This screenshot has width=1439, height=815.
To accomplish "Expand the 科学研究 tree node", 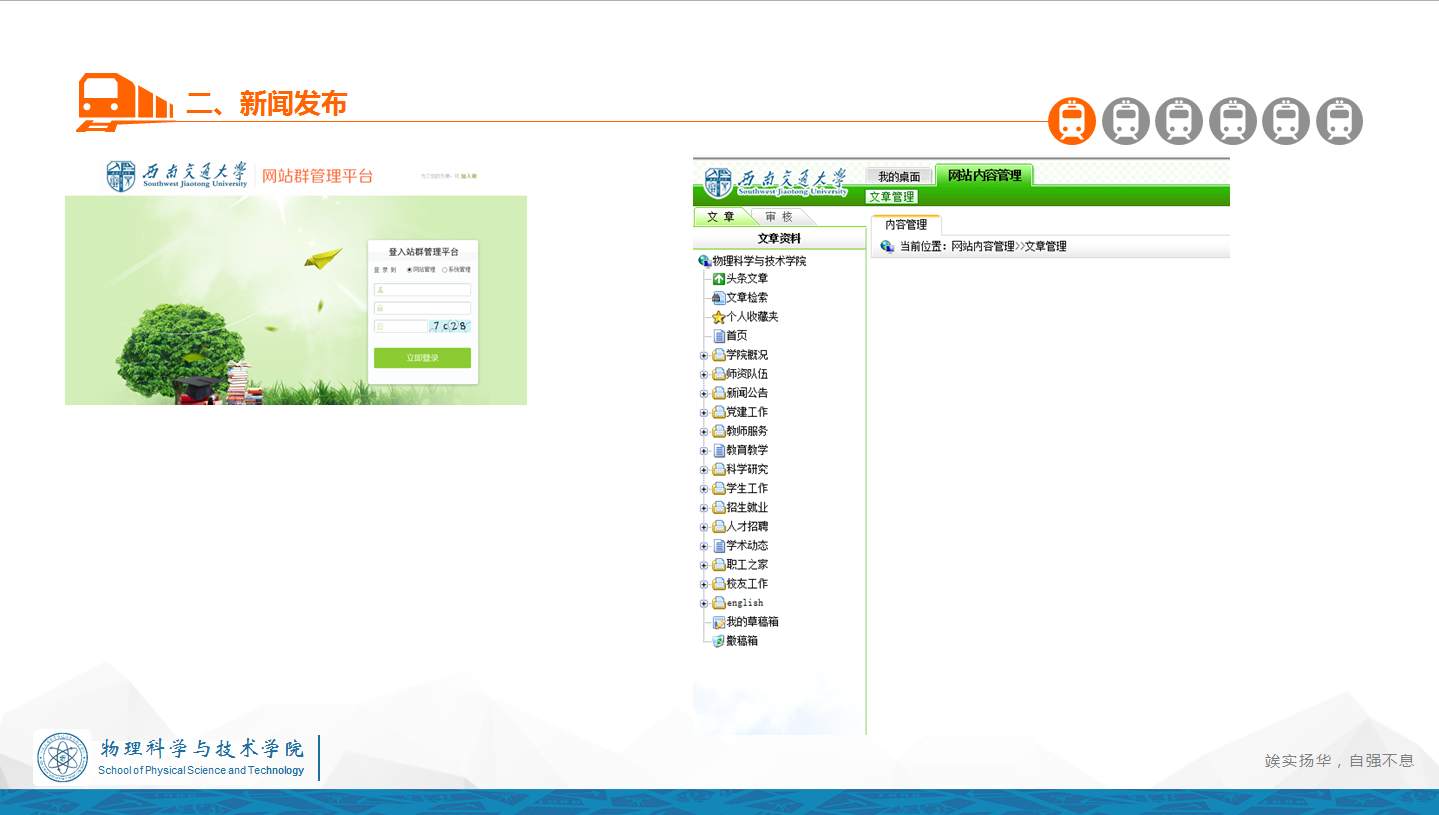I will [703, 470].
